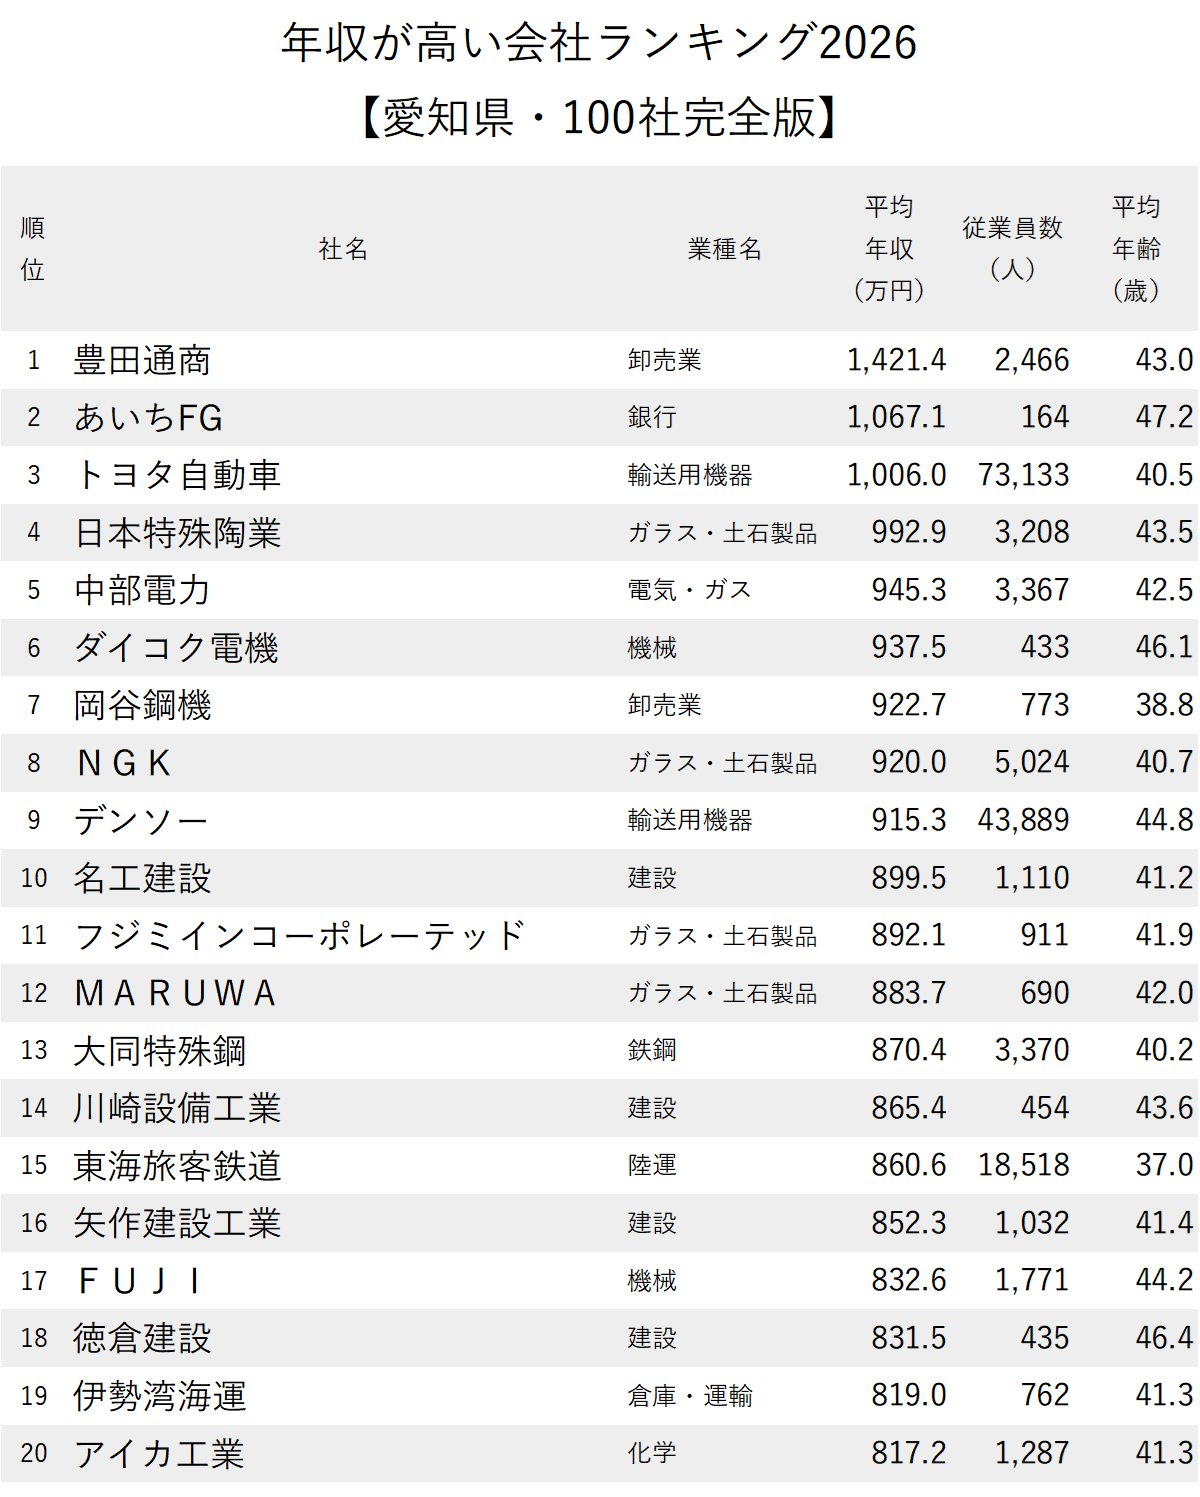Click the 従業員数(人) column header
The image size is (1200, 1497).
pyautogui.click(x=1012, y=249)
